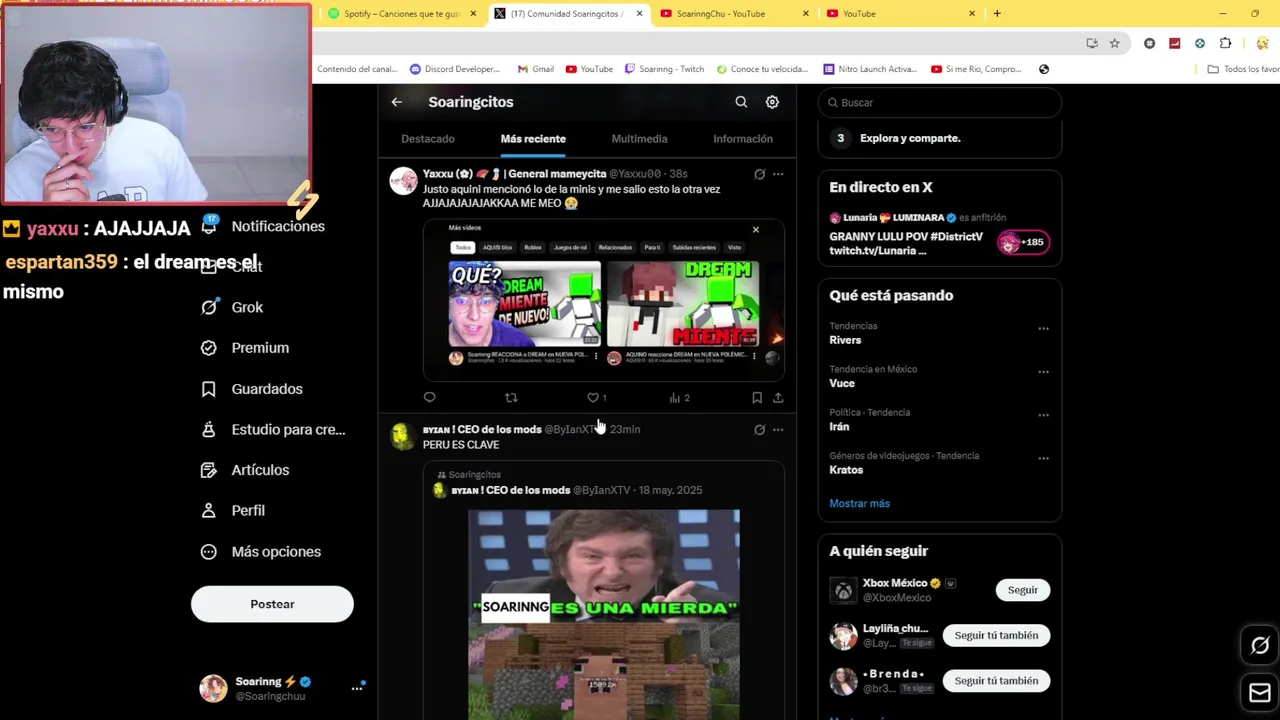The image size is (1280, 720).
Task: Follow Xbox México with Seguir button
Action: pyautogui.click(x=1023, y=590)
